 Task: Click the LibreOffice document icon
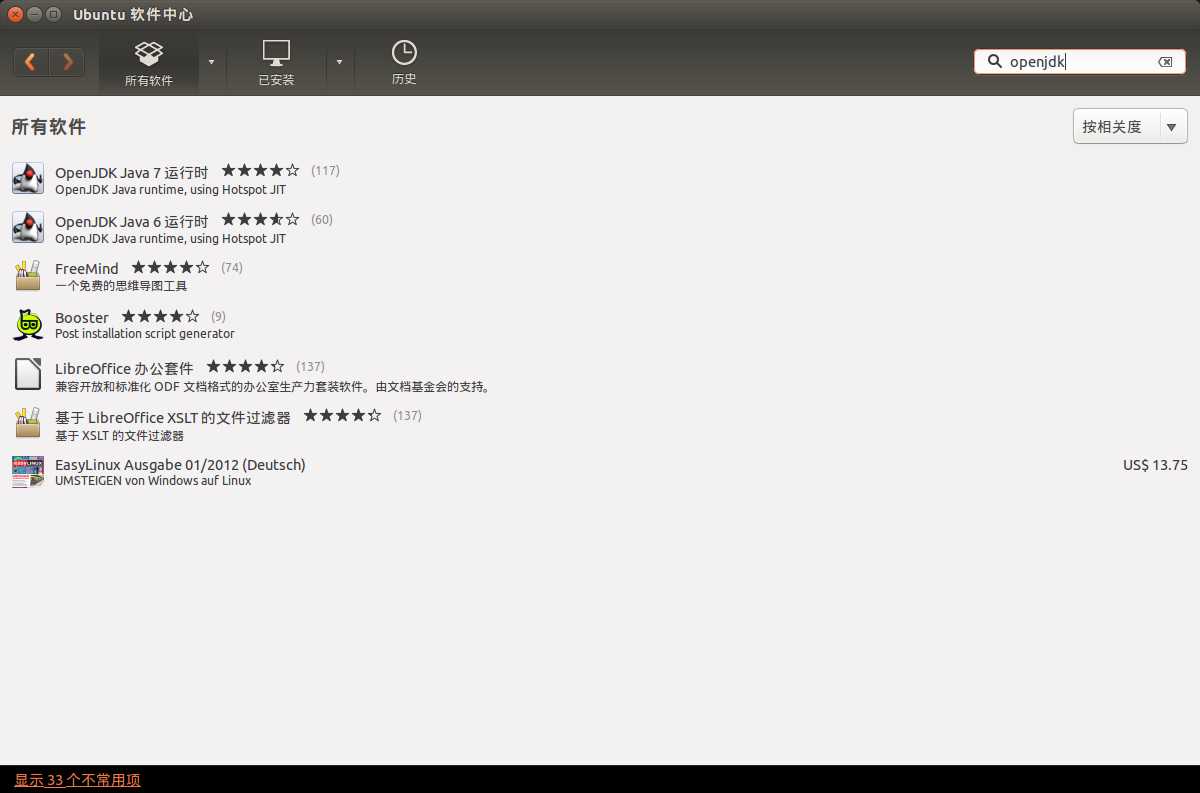click(28, 374)
